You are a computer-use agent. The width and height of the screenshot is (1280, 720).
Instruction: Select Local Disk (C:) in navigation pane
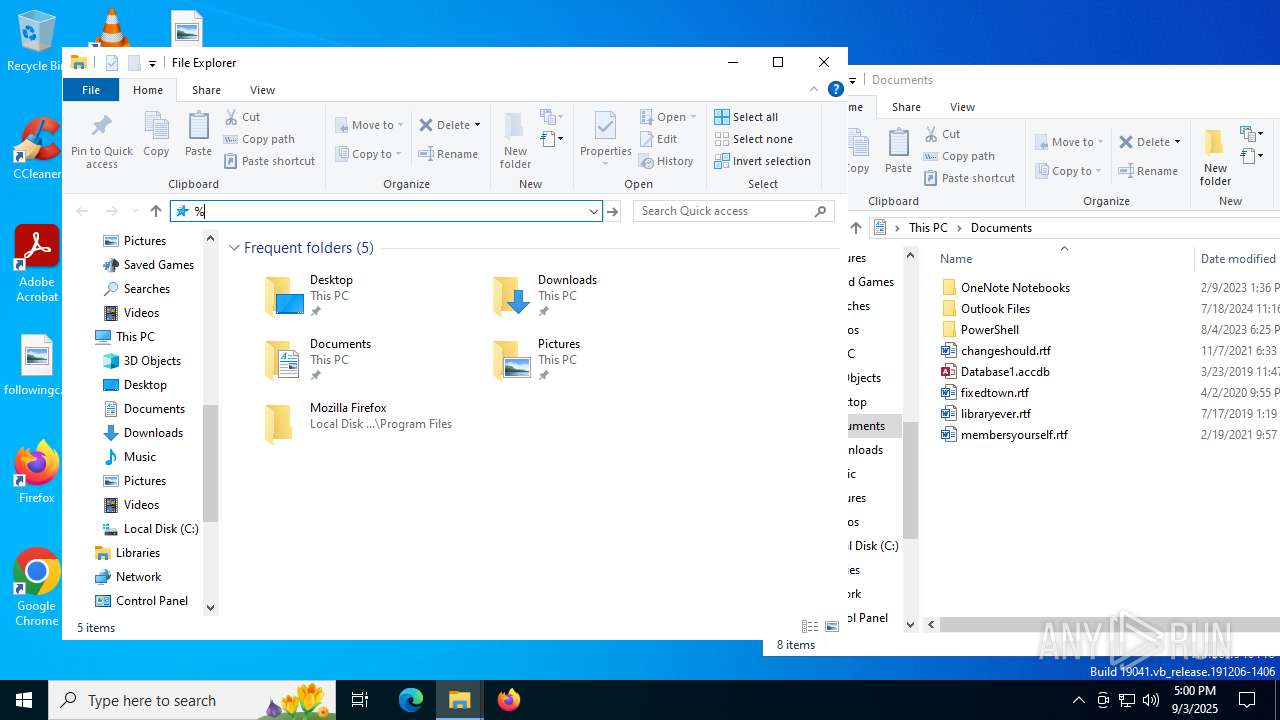[x=151, y=529]
